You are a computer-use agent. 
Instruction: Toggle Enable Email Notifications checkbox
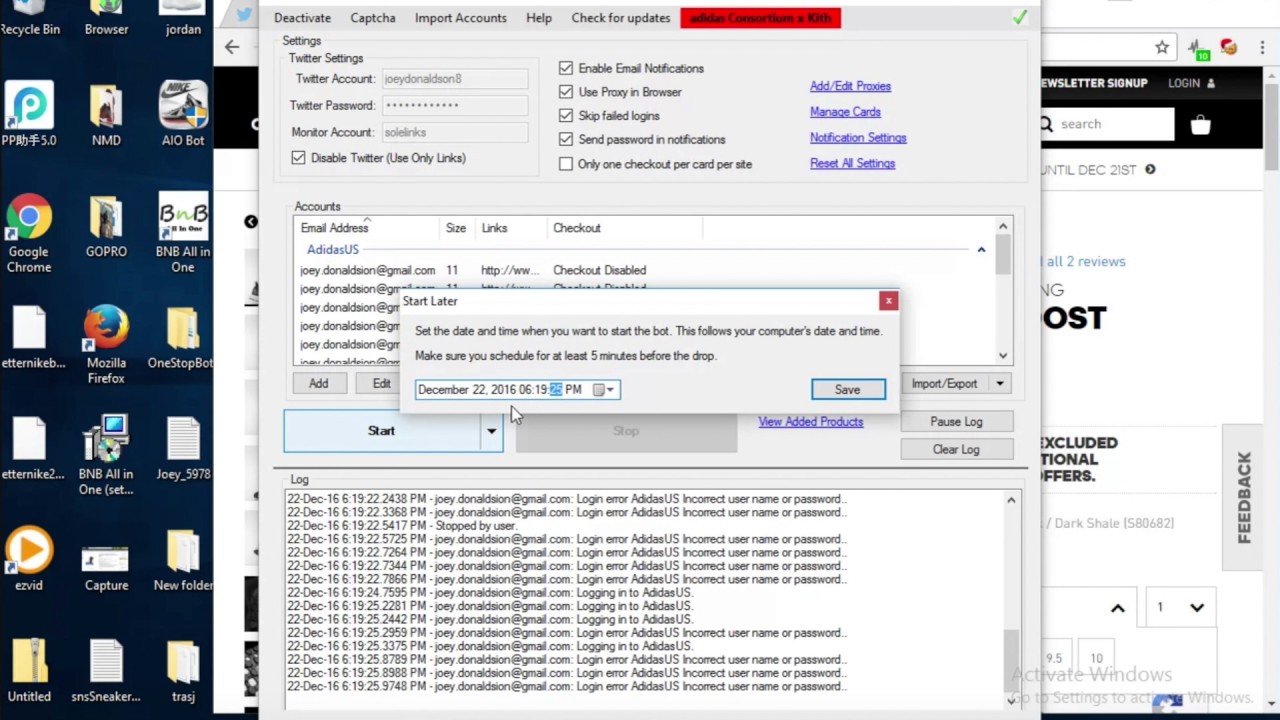tap(566, 68)
